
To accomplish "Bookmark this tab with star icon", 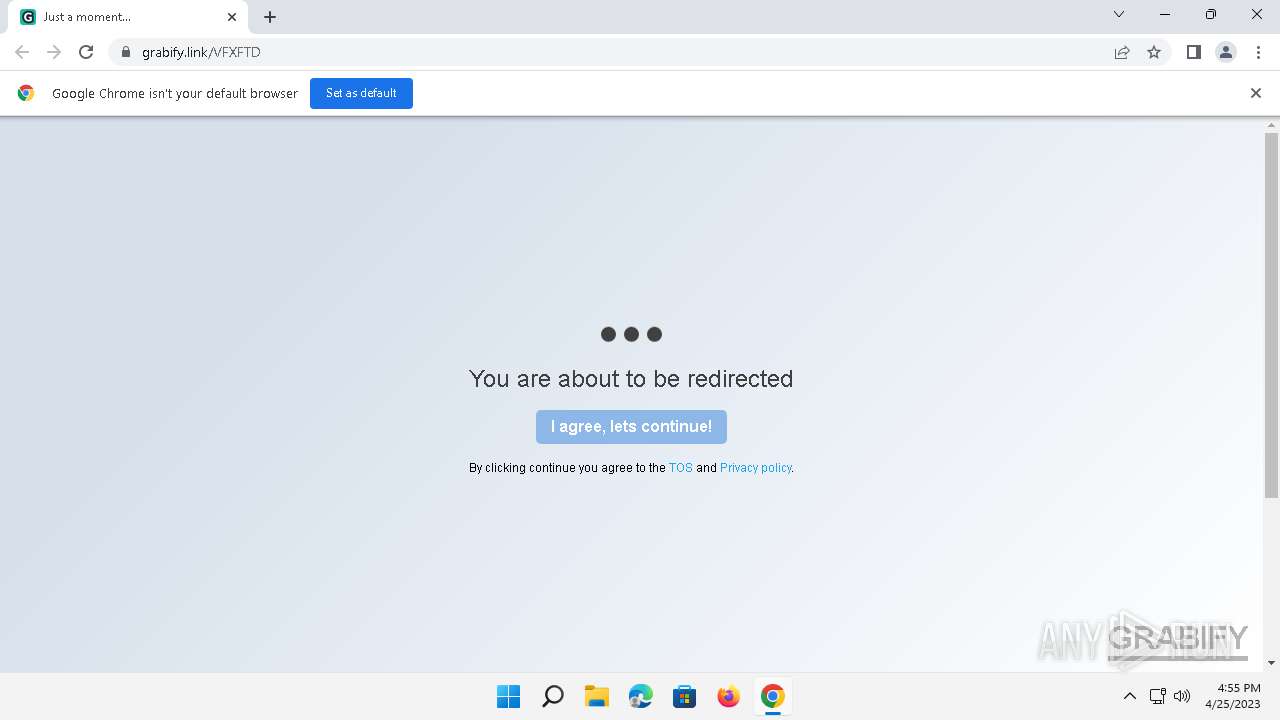I will [1154, 52].
